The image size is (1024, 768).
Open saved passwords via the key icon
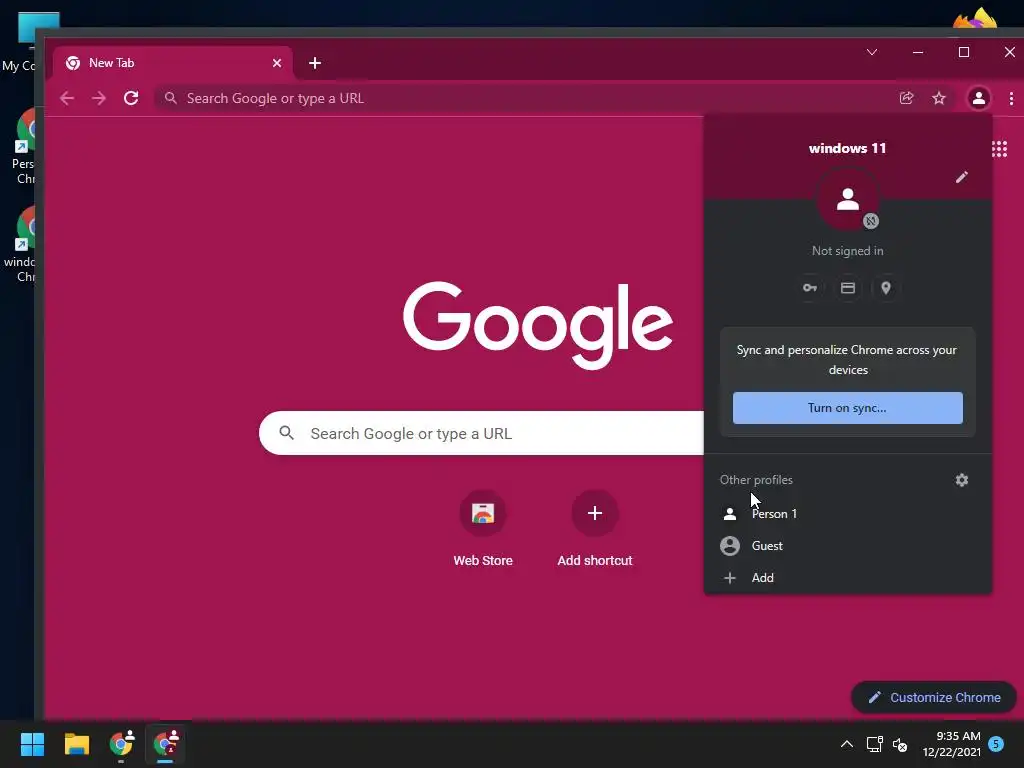(810, 288)
